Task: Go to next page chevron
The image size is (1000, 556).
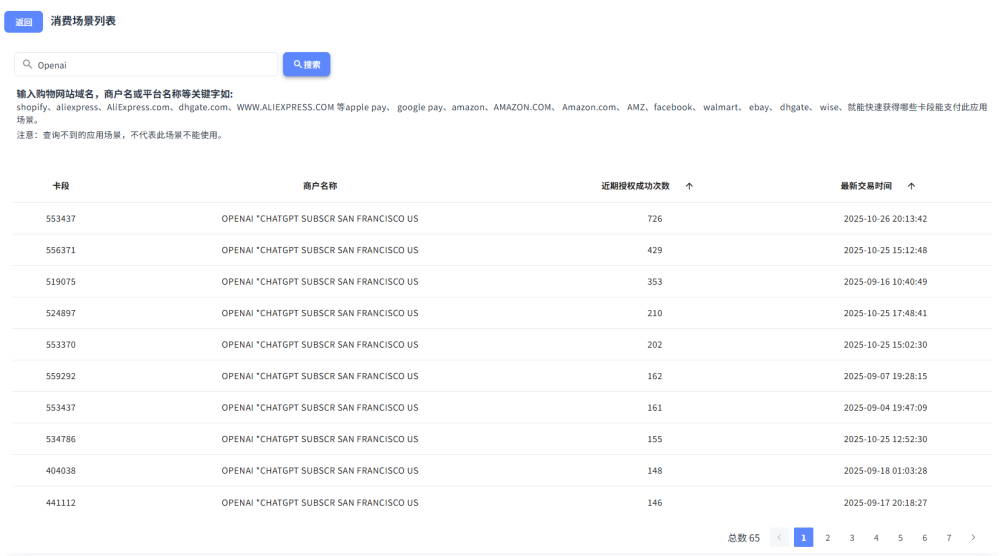Action: [973, 538]
